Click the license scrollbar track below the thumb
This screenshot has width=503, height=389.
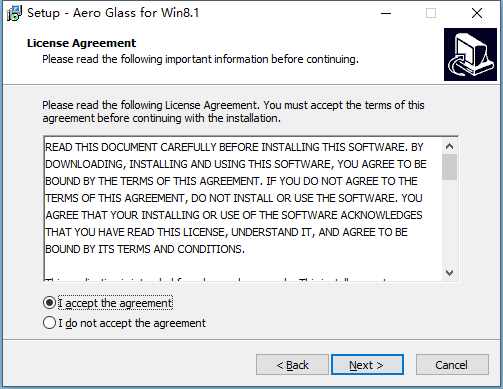pyautogui.click(x=449, y=223)
